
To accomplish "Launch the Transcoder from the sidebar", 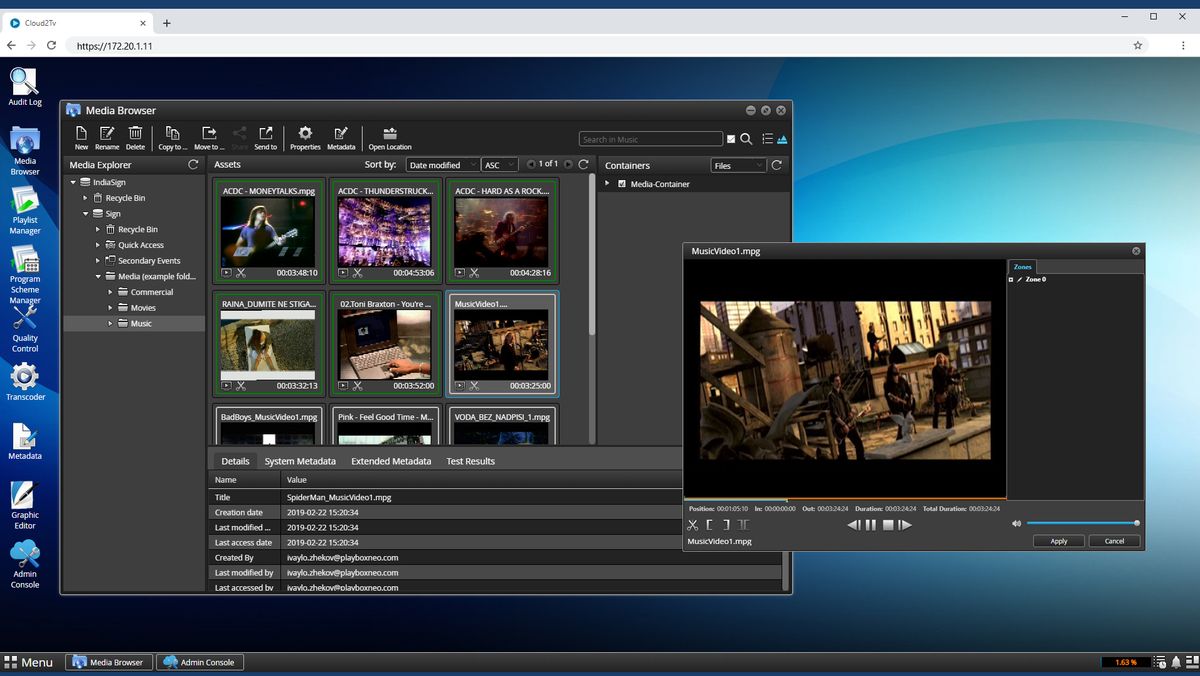I will click(x=25, y=380).
